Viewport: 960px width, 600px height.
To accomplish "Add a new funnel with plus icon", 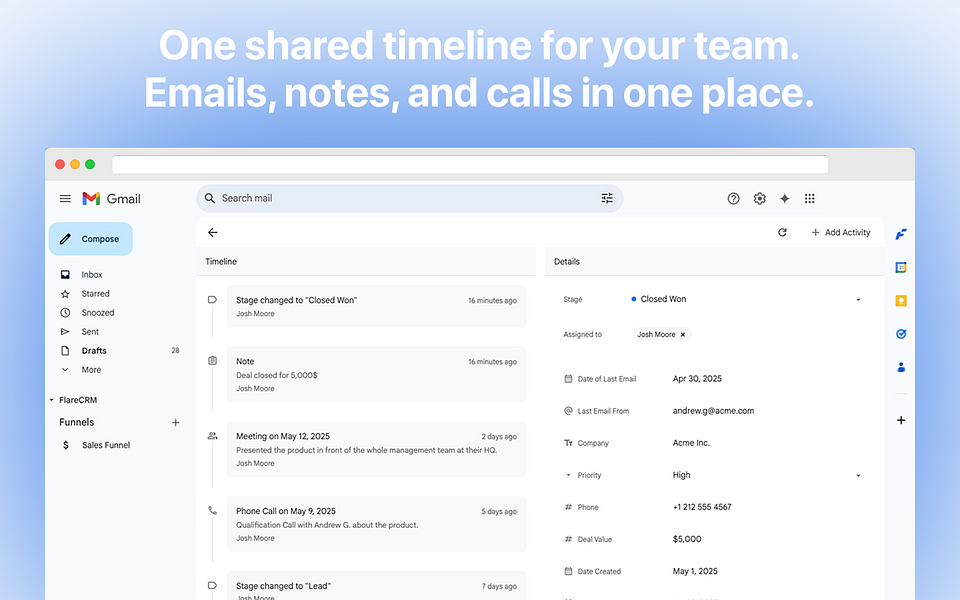I will (x=175, y=422).
